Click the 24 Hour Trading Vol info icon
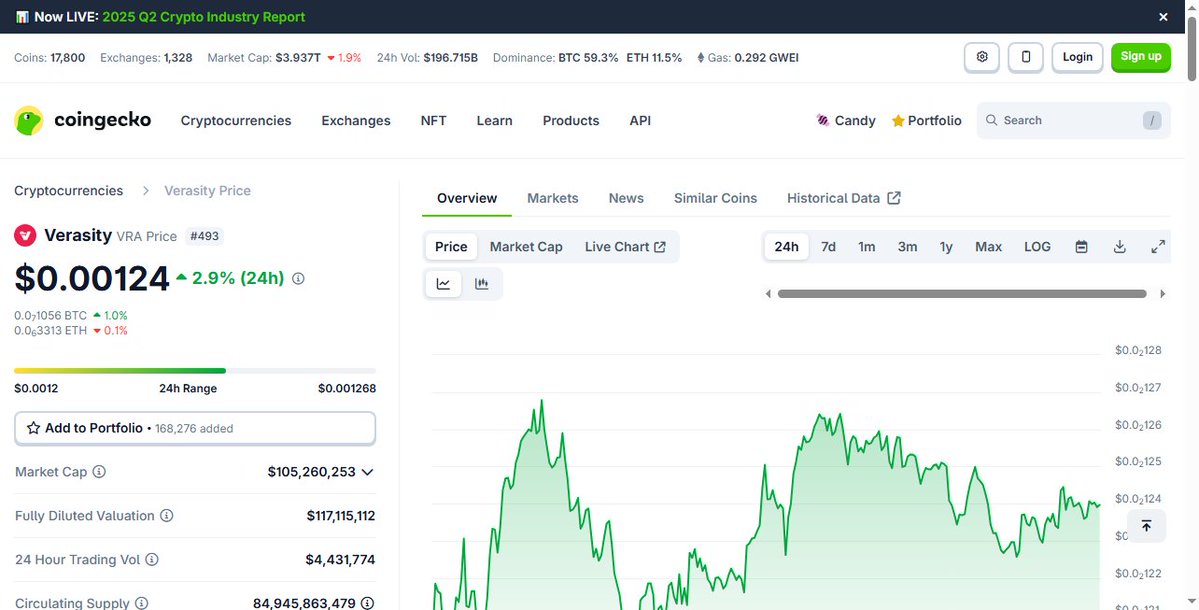1199x610 pixels. click(x=151, y=560)
